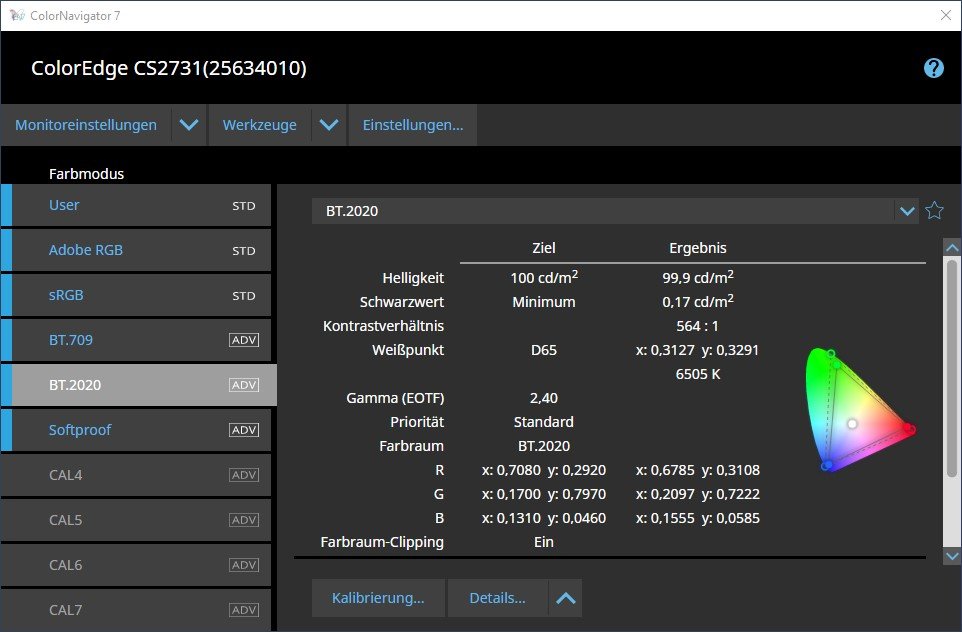The image size is (962, 632).
Task: Open Einstellungen settings
Action: tap(412, 126)
